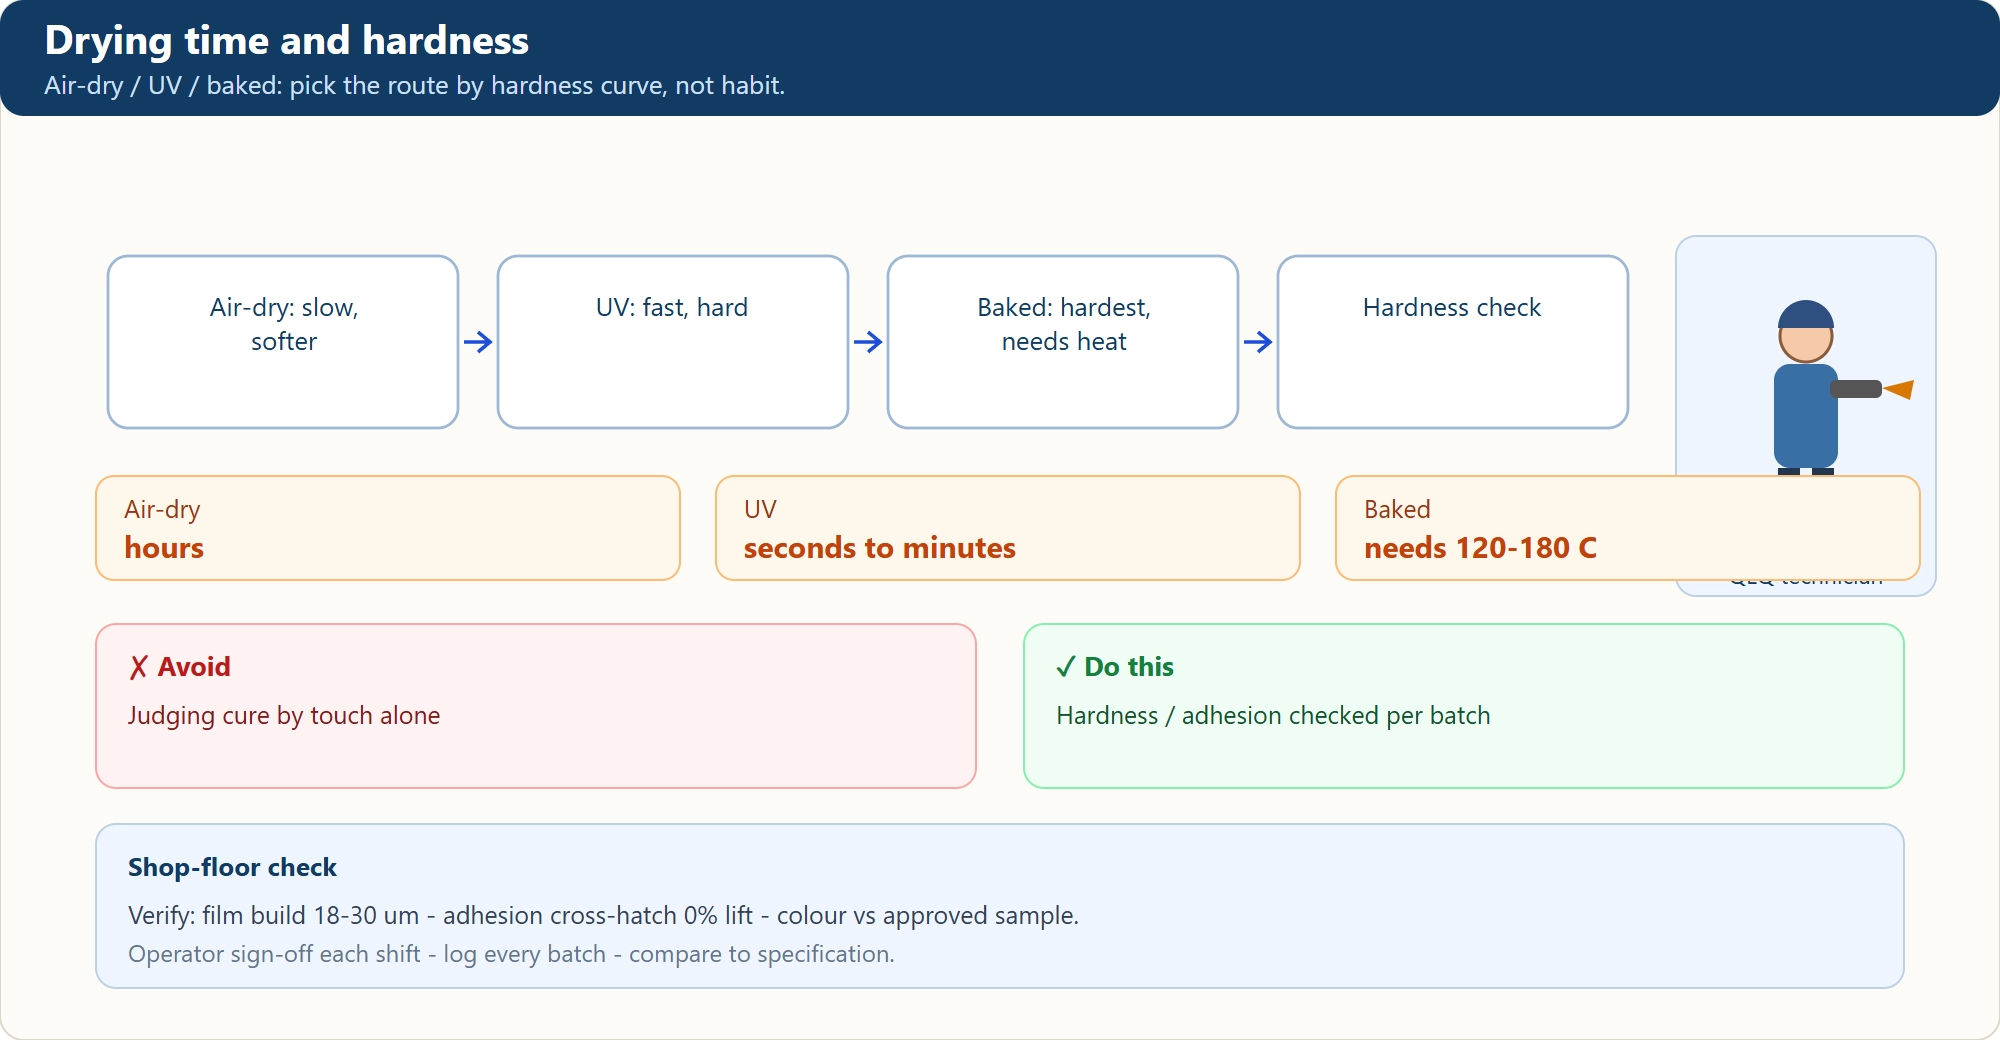Click the arrow pointing to the Hardness check box
Screen dimensions: 2000x1040
tap(1258, 342)
